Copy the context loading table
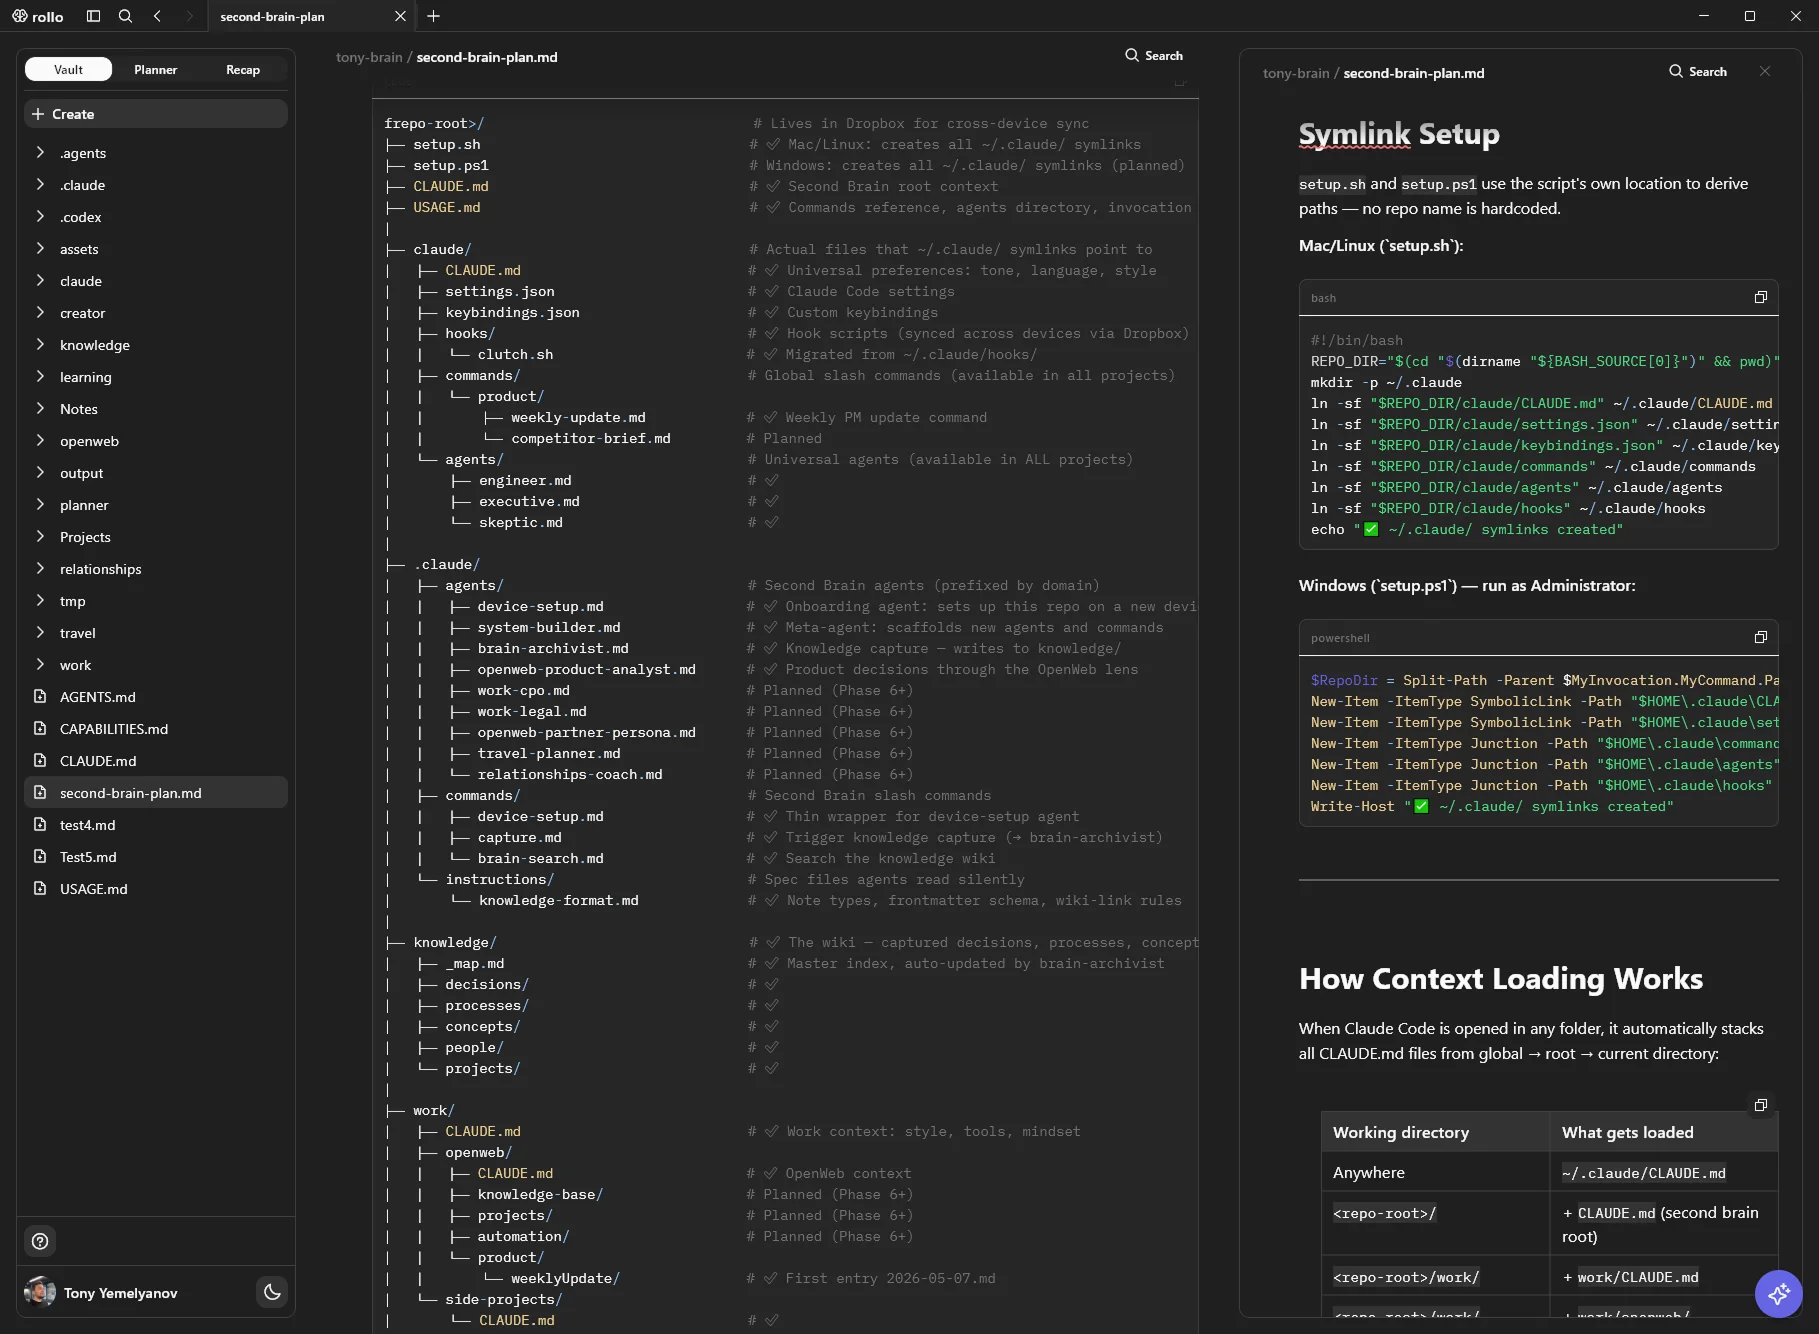The width and height of the screenshot is (1819, 1334). click(1761, 1105)
